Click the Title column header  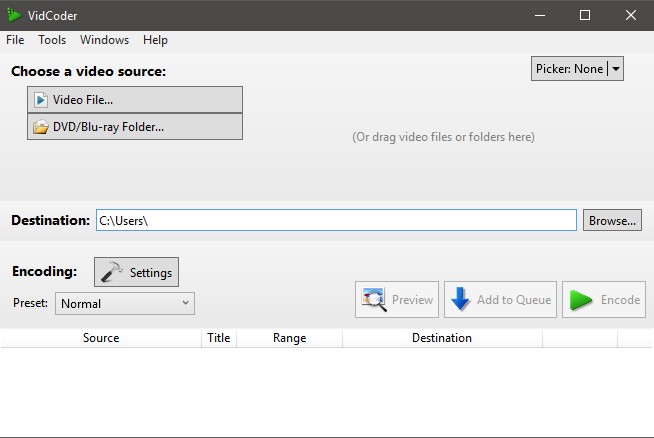pyautogui.click(x=219, y=338)
